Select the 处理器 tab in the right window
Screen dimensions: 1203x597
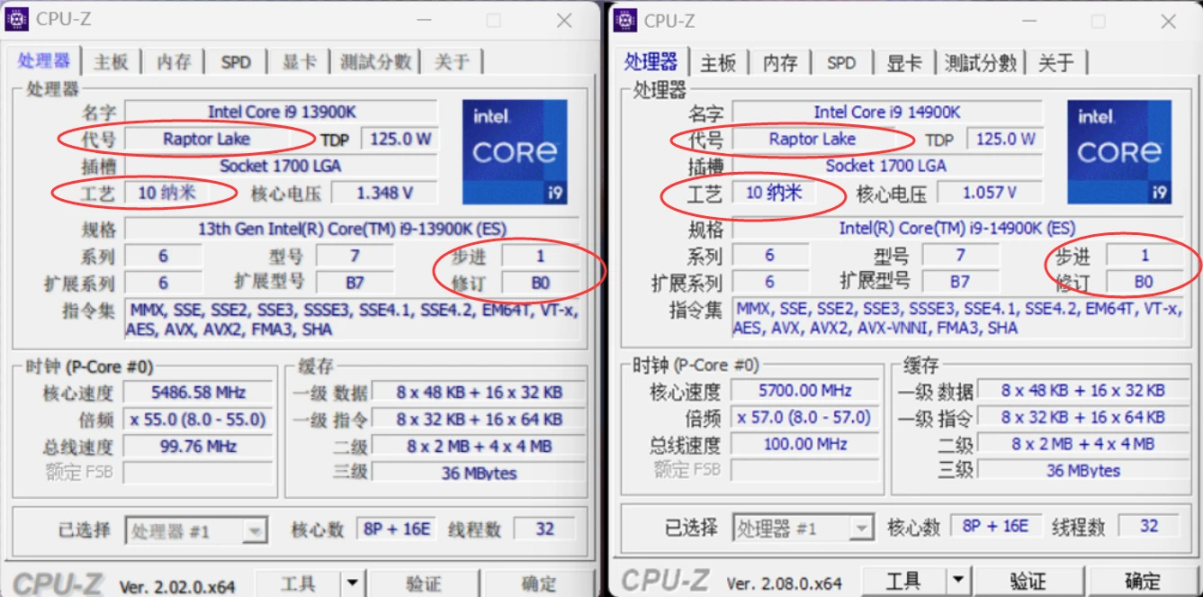point(651,61)
